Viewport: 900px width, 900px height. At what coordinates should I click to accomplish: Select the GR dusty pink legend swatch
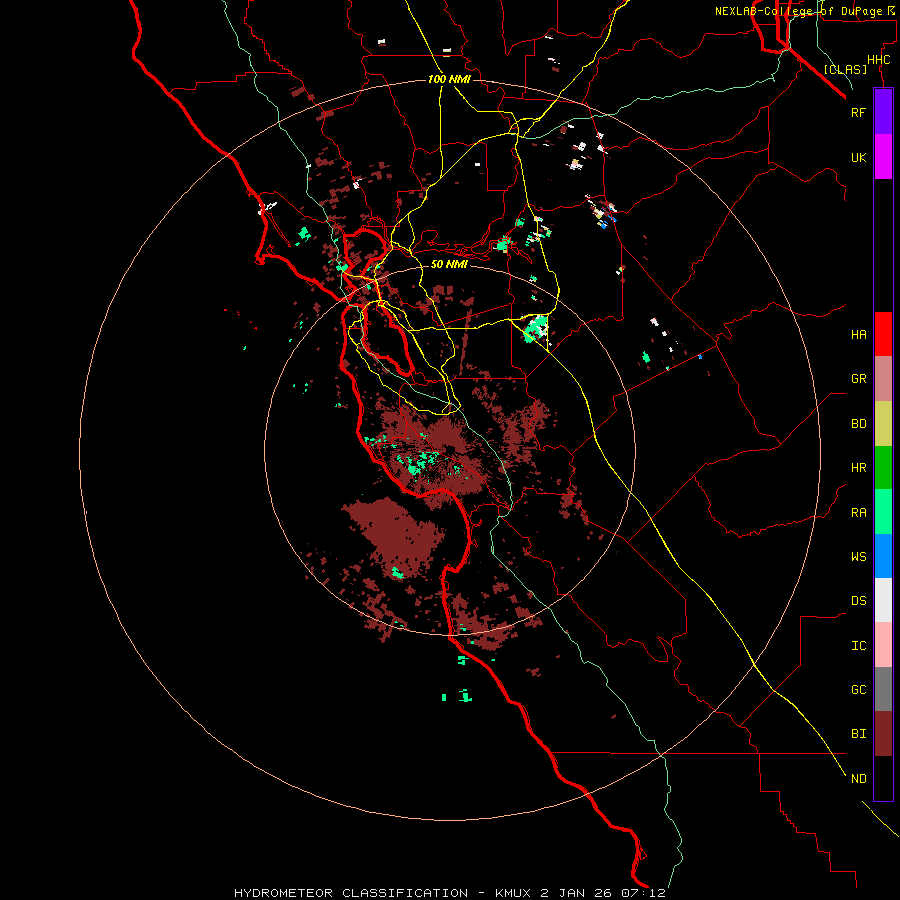click(883, 379)
